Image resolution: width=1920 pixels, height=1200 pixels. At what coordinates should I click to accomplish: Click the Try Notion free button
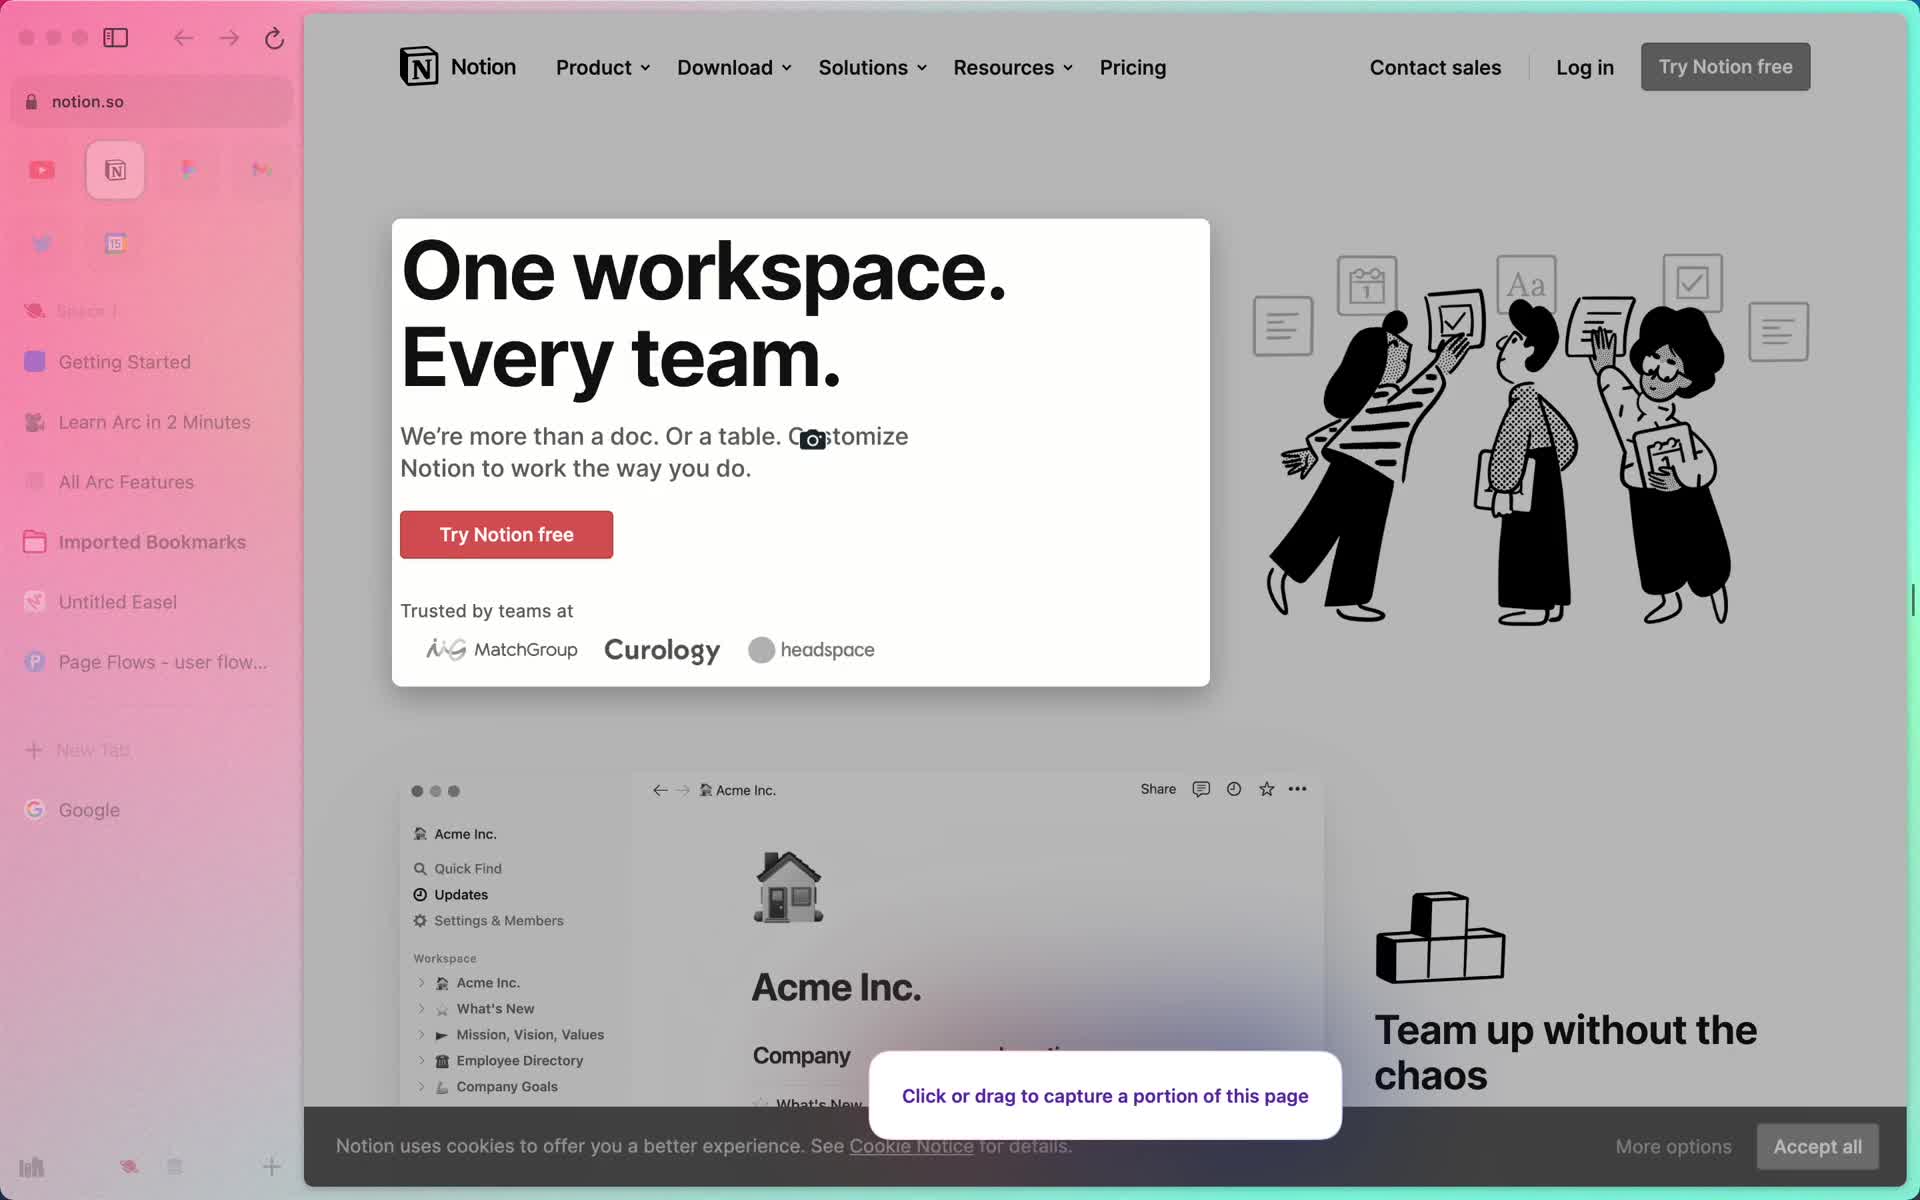click(x=506, y=534)
